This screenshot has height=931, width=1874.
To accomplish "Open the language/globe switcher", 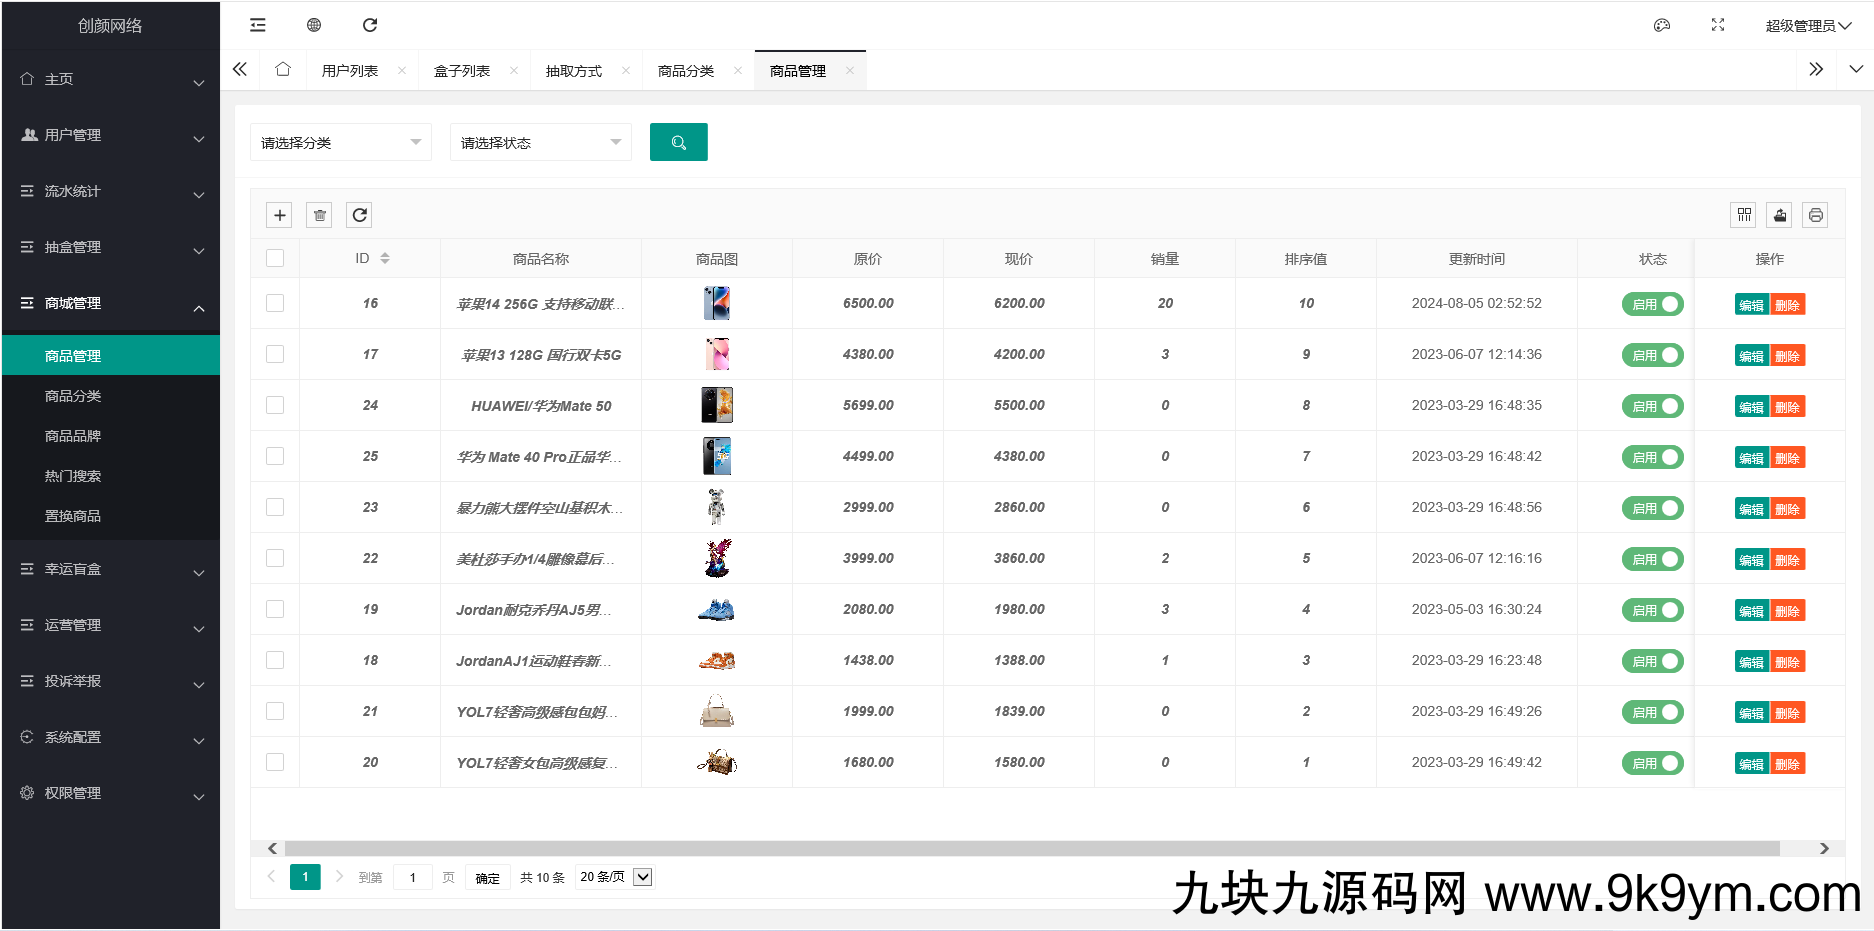I will click(x=313, y=24).
